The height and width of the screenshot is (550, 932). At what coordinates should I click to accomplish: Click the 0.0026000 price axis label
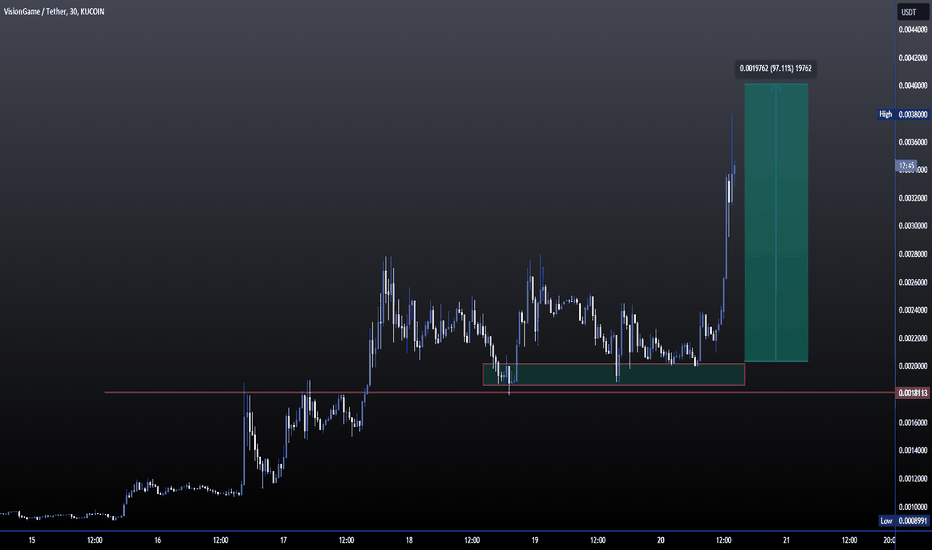click(x=912, y=282)
